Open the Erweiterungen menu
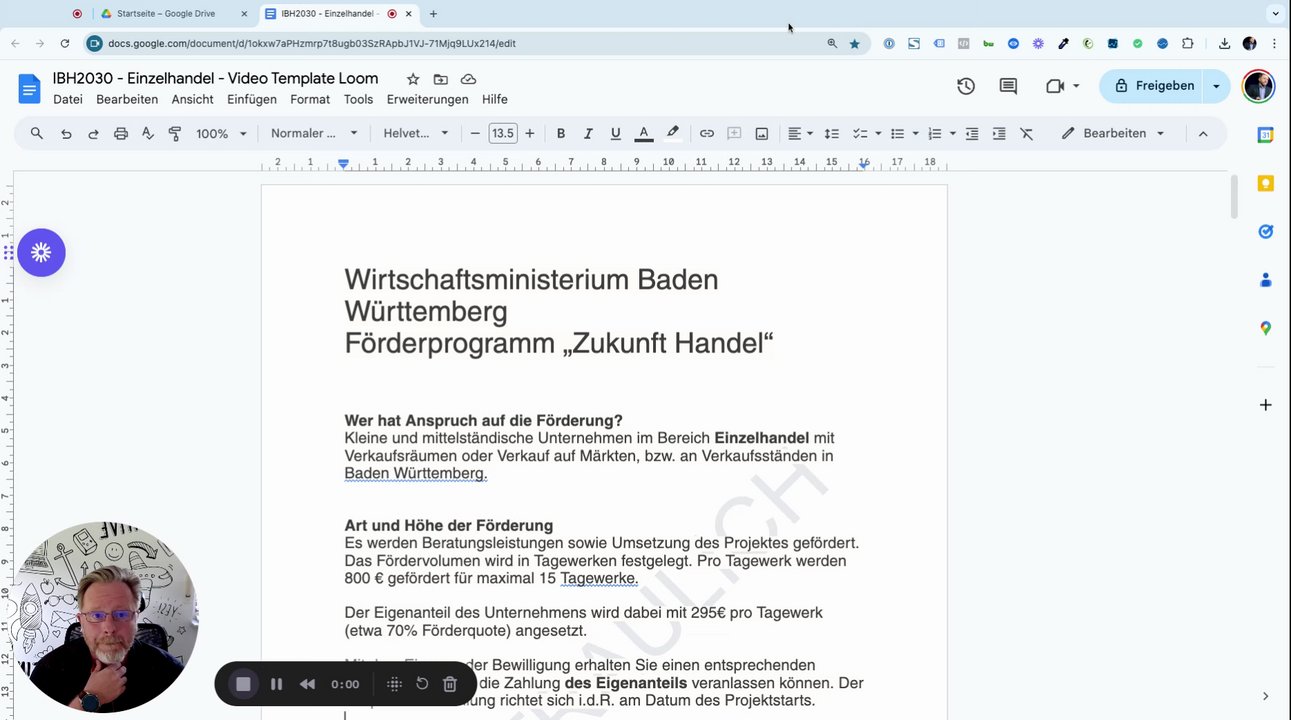Image resolution: width=1291 pixels, height=720 pixels. (428, 100)
